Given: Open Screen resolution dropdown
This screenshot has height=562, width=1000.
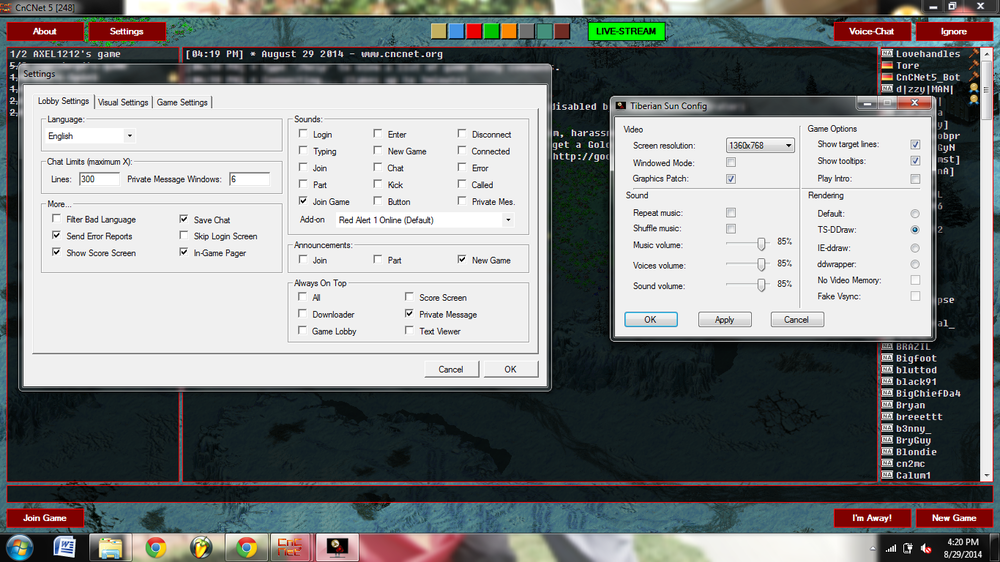Looking at the screenshot, I should (760, 145).
